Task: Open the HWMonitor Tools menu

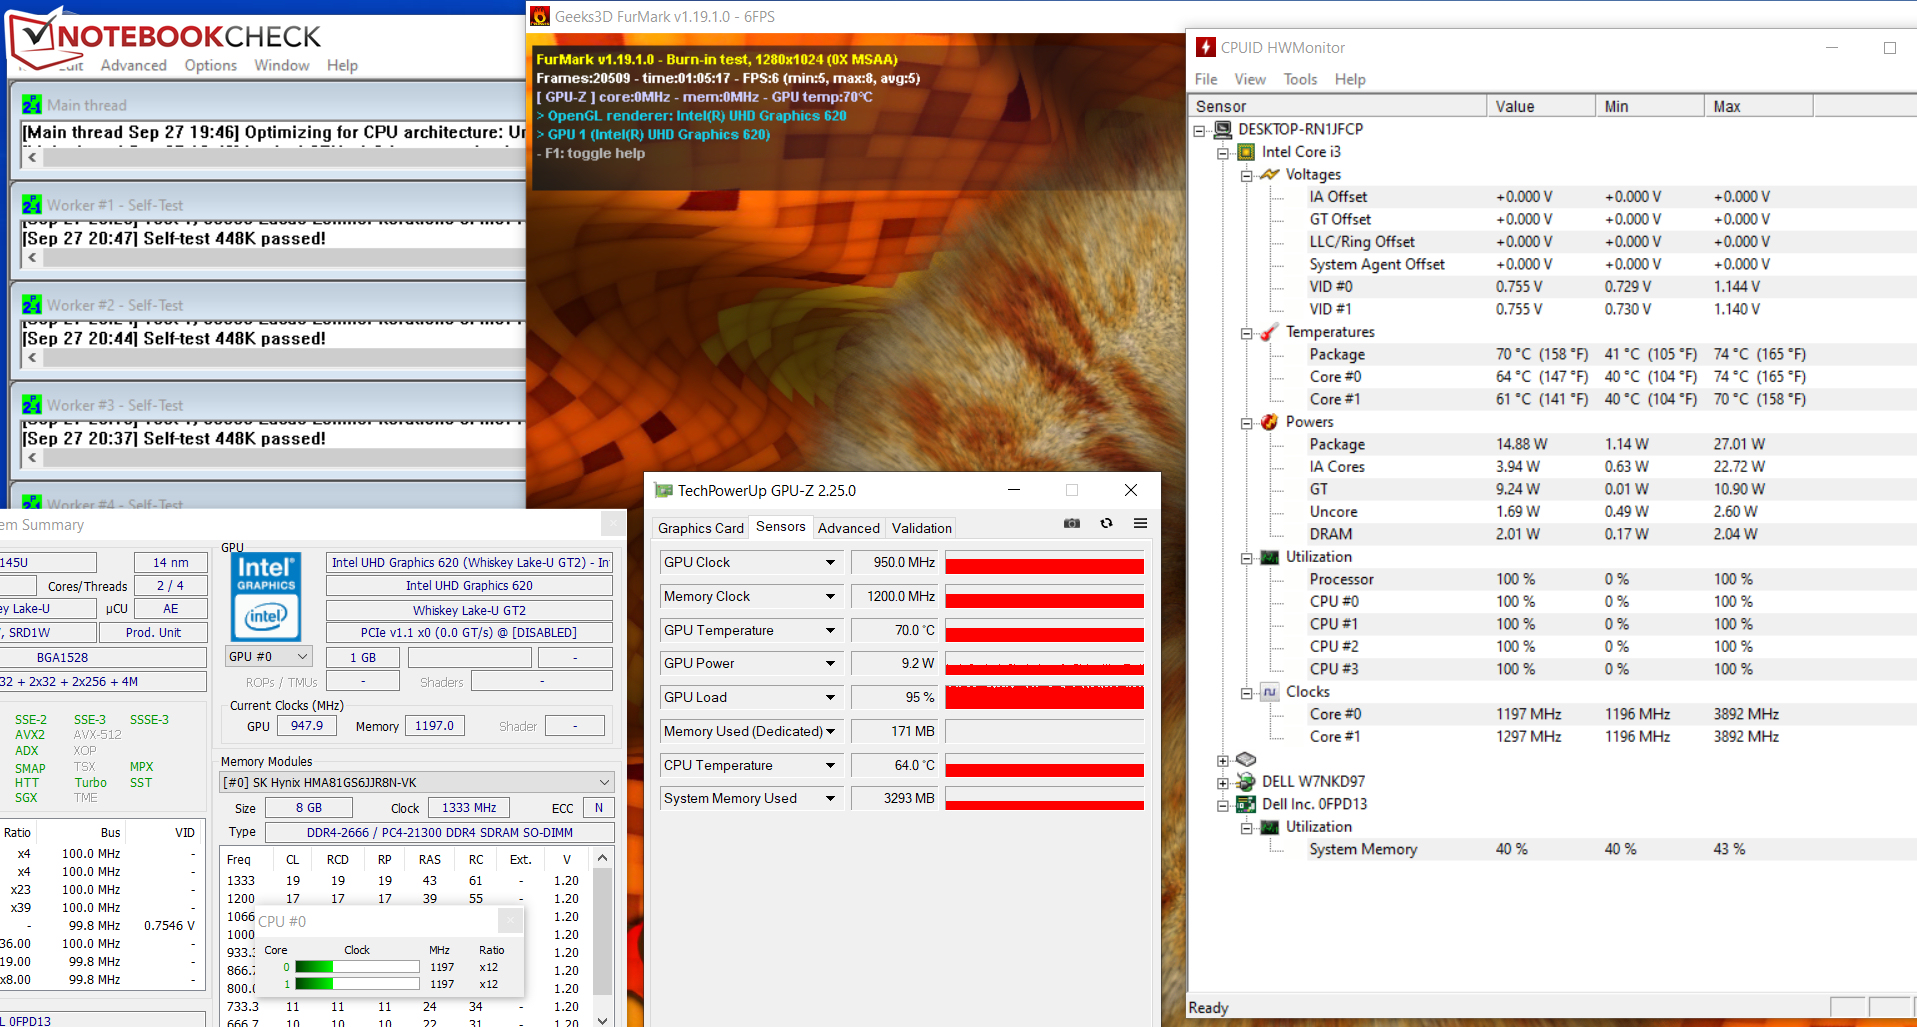Action: (x=1300, y=79)
